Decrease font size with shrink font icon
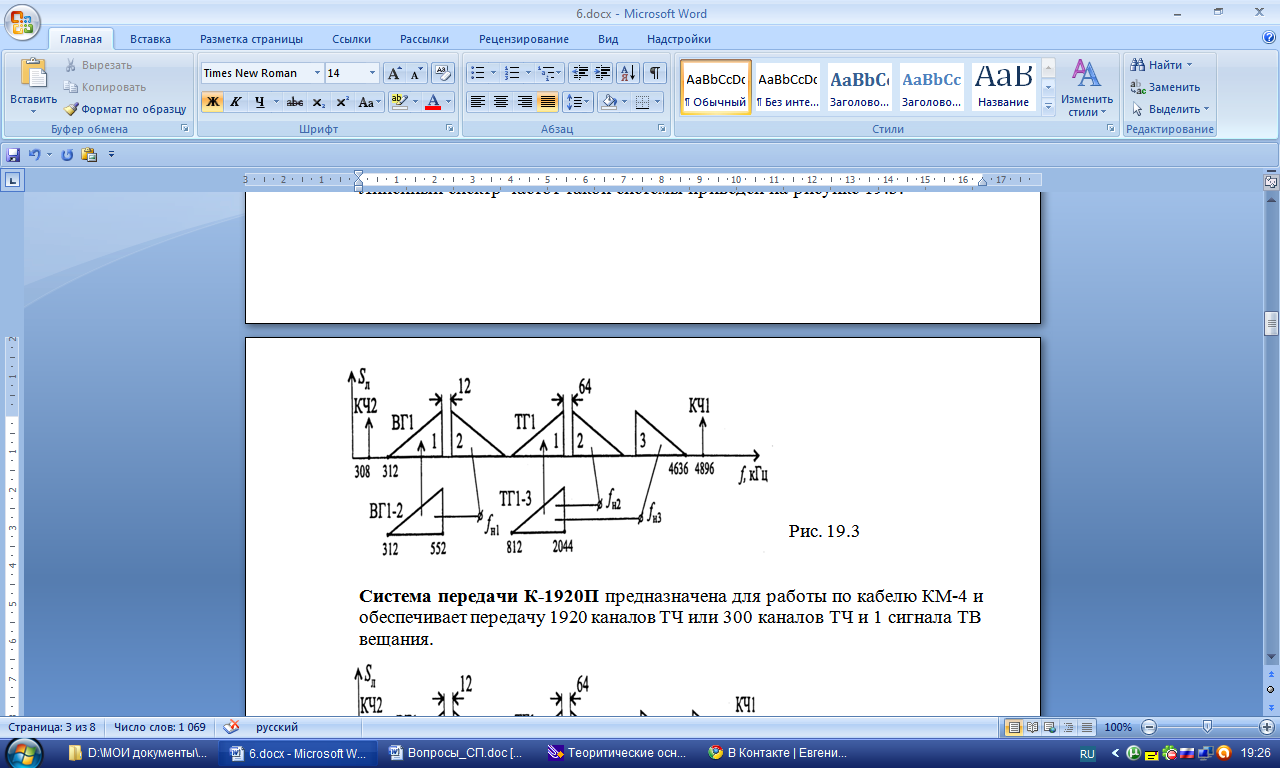The height and width of the screenshot is (768, 1280). tap(416, 73)
